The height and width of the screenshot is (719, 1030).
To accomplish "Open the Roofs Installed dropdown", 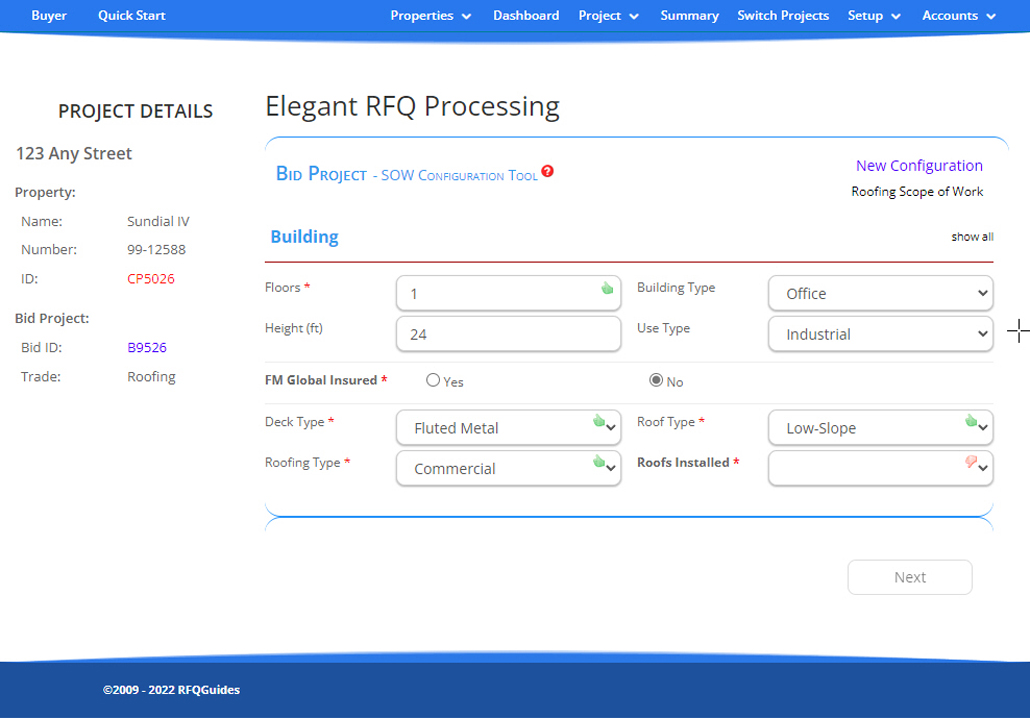I will [880, 469].
